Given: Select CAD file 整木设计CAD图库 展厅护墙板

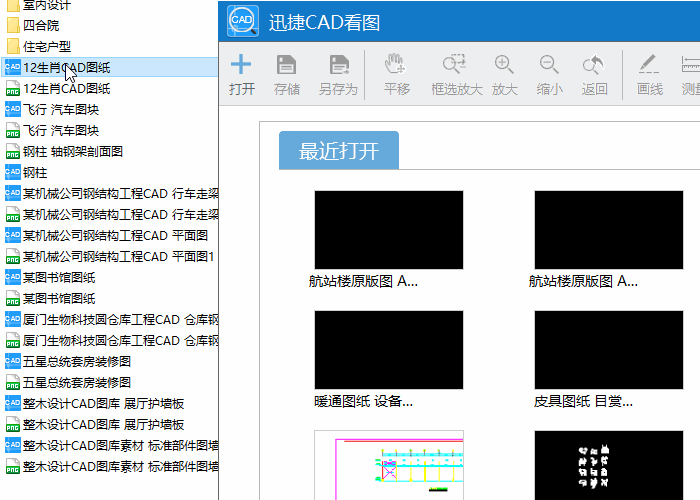Looking at the screenshot, I should (x=94, y=403).
